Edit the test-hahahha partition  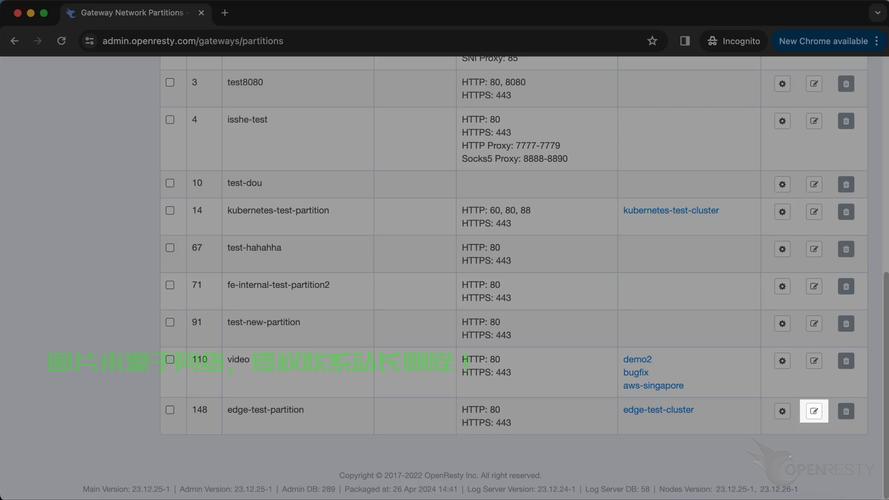coord(814,249)
